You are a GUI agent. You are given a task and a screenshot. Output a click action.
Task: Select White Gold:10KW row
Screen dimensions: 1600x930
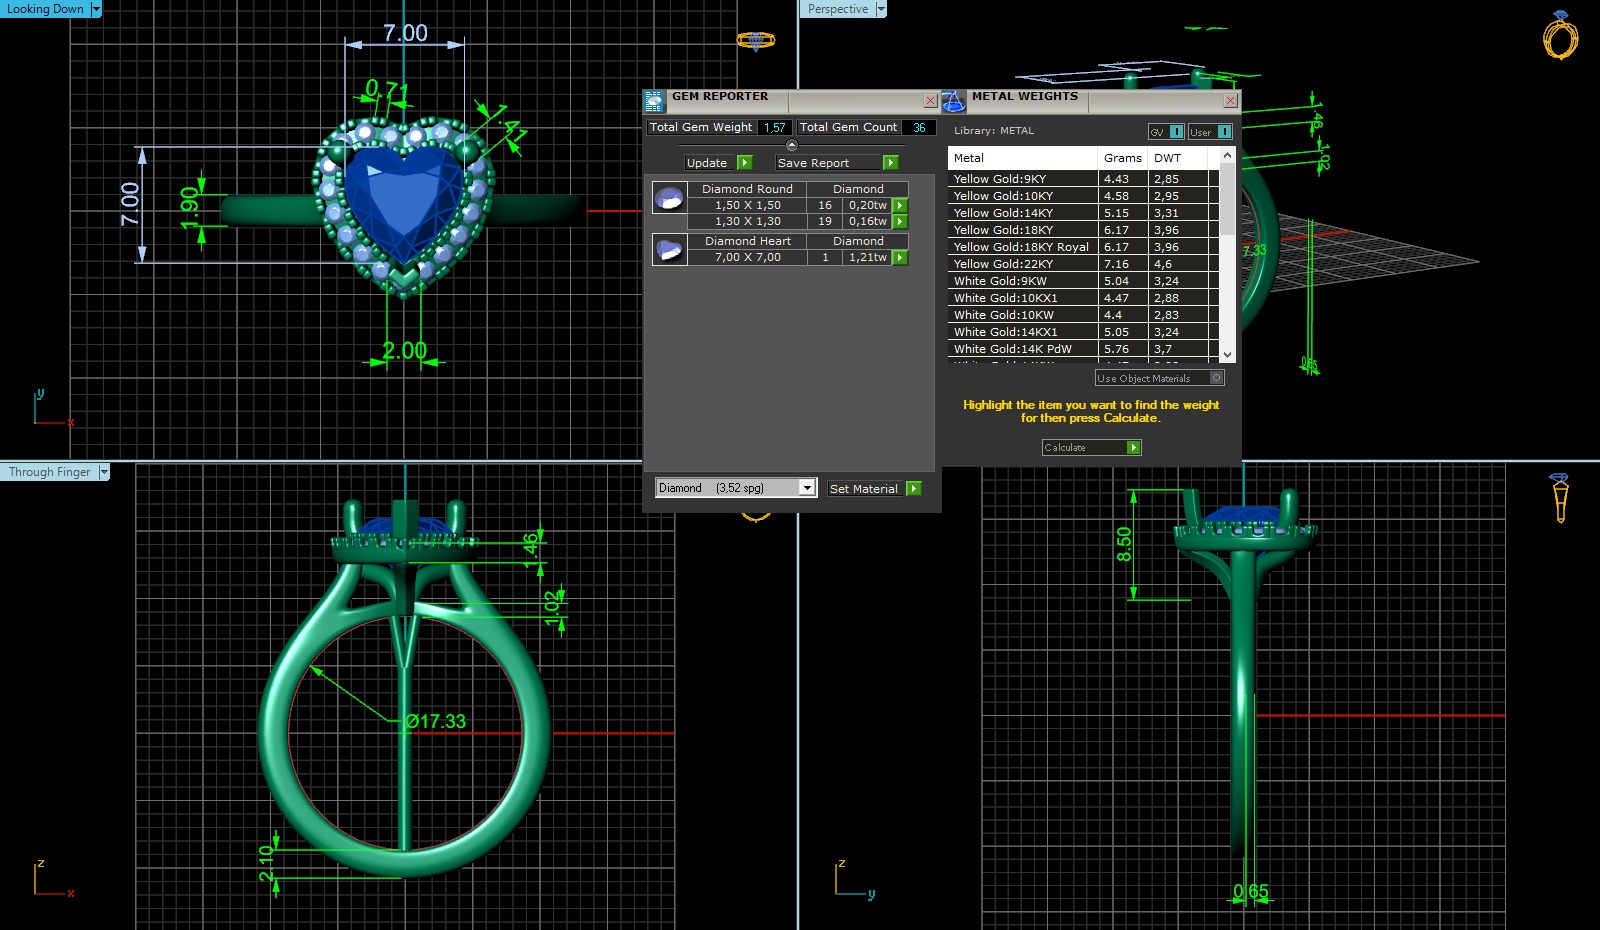coord(1084,315)
